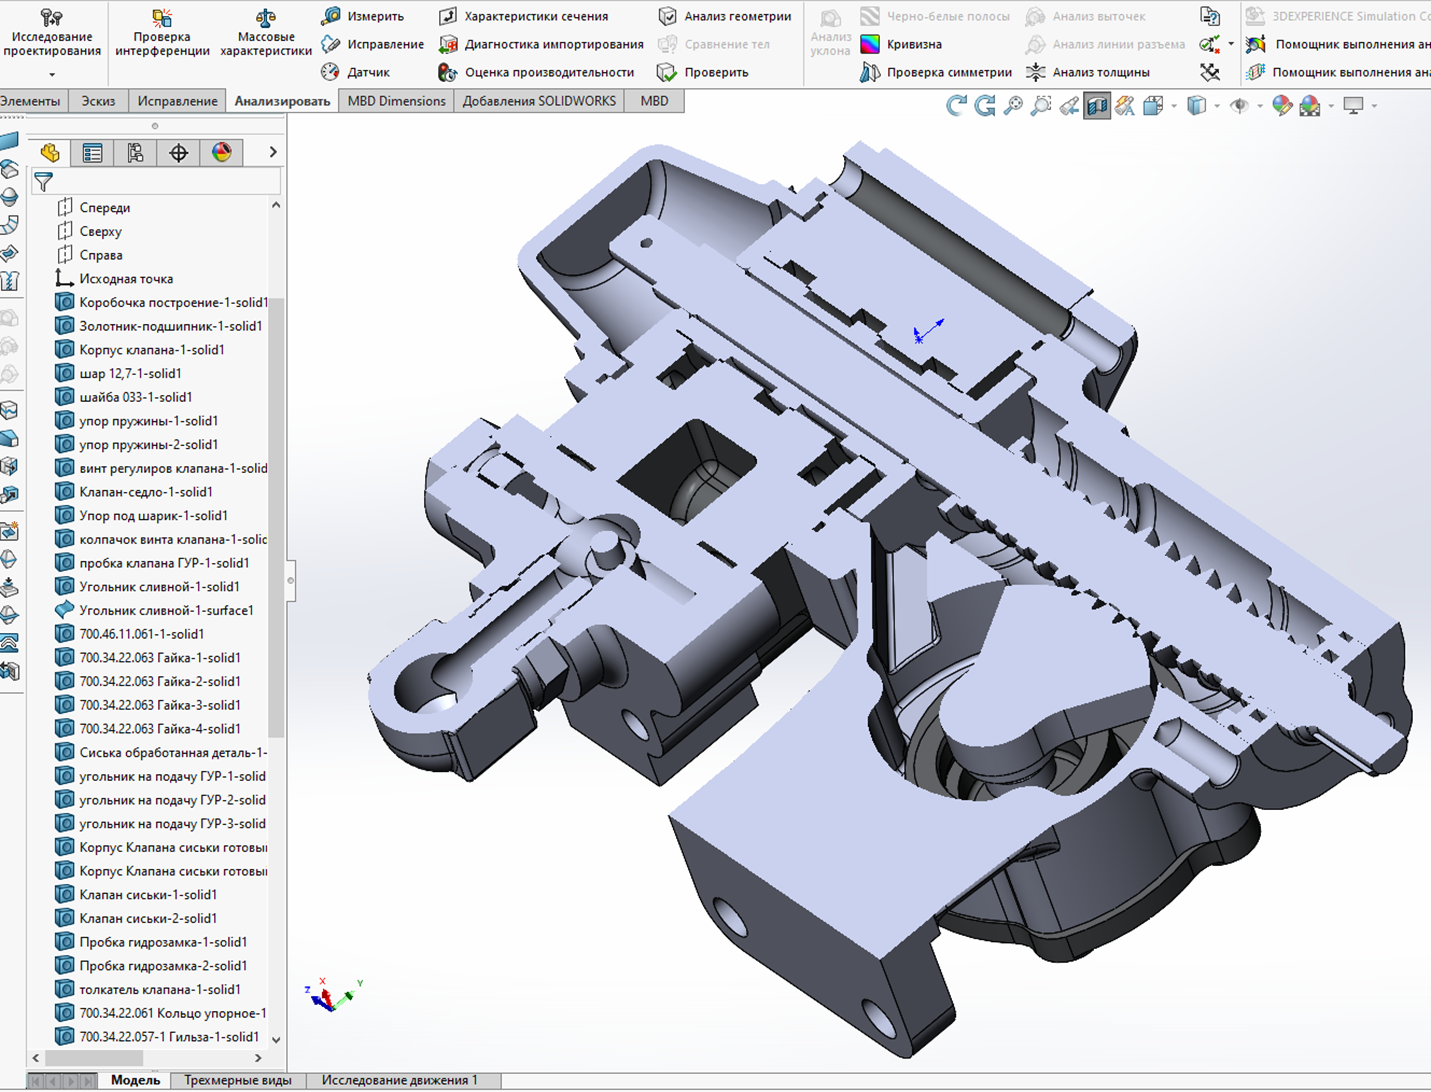Switch to the Эскиз tab

coord(98,101)
